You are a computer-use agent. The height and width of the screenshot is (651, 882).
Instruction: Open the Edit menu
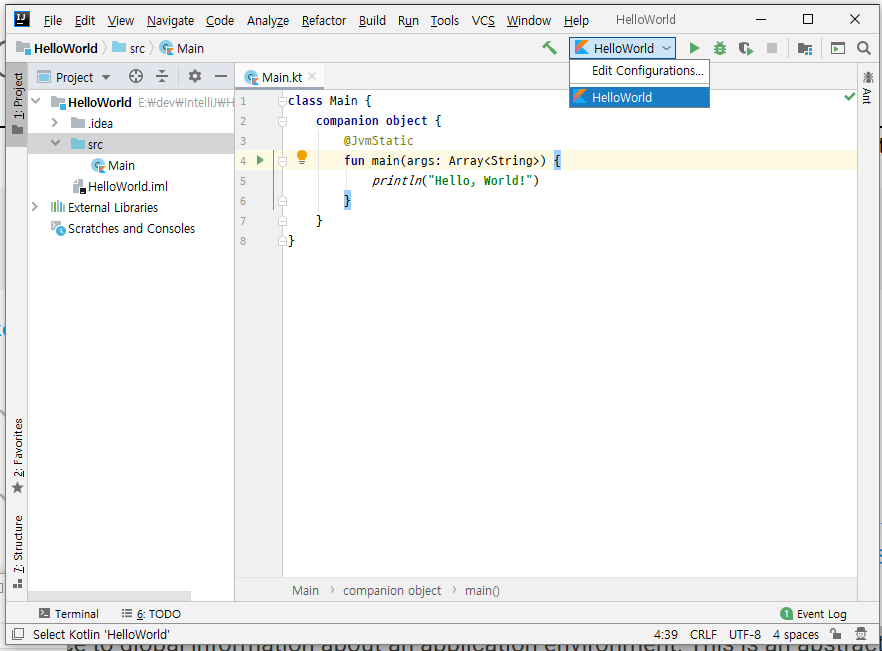point(85,21)
